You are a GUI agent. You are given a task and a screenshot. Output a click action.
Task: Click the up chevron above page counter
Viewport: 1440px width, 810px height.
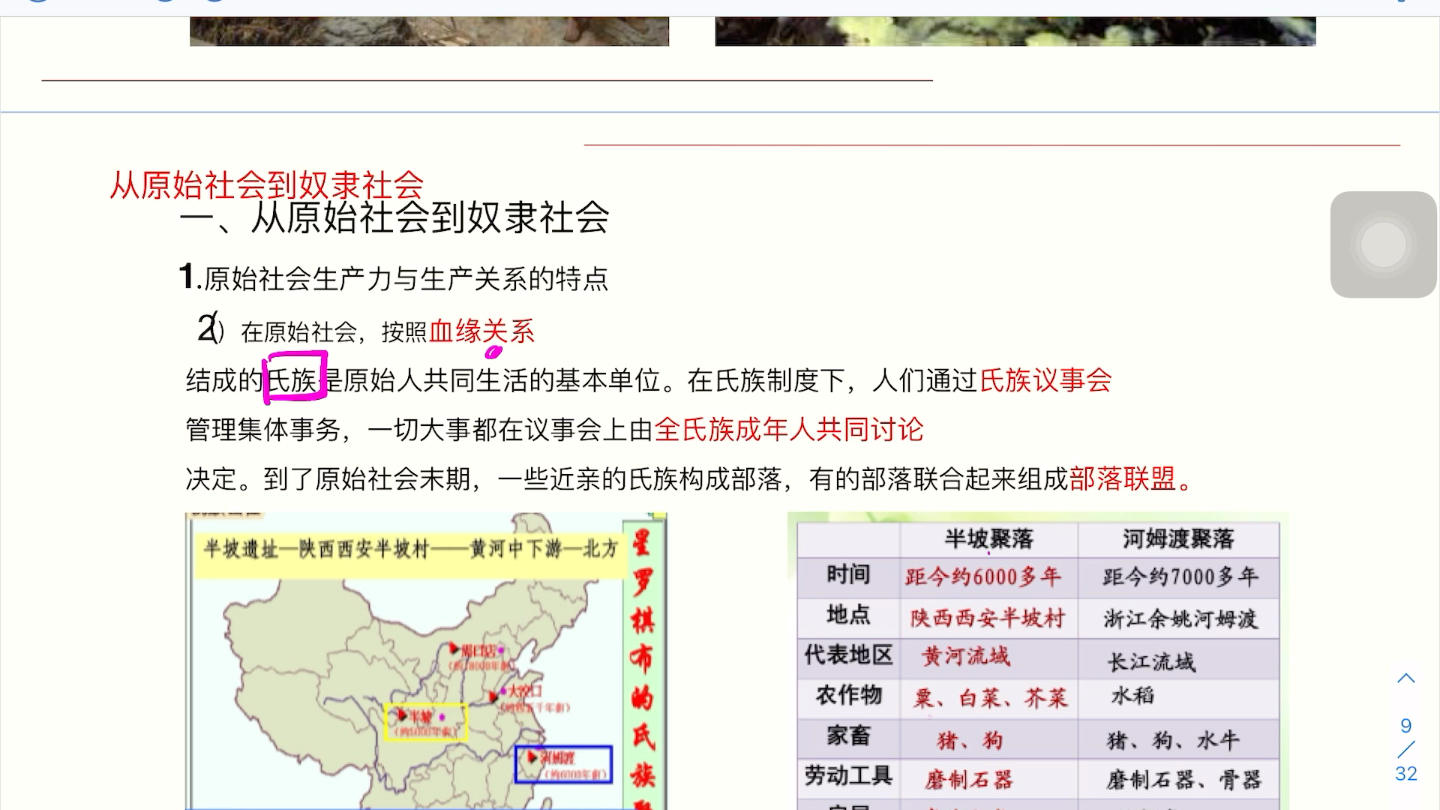coord(1406,679)
